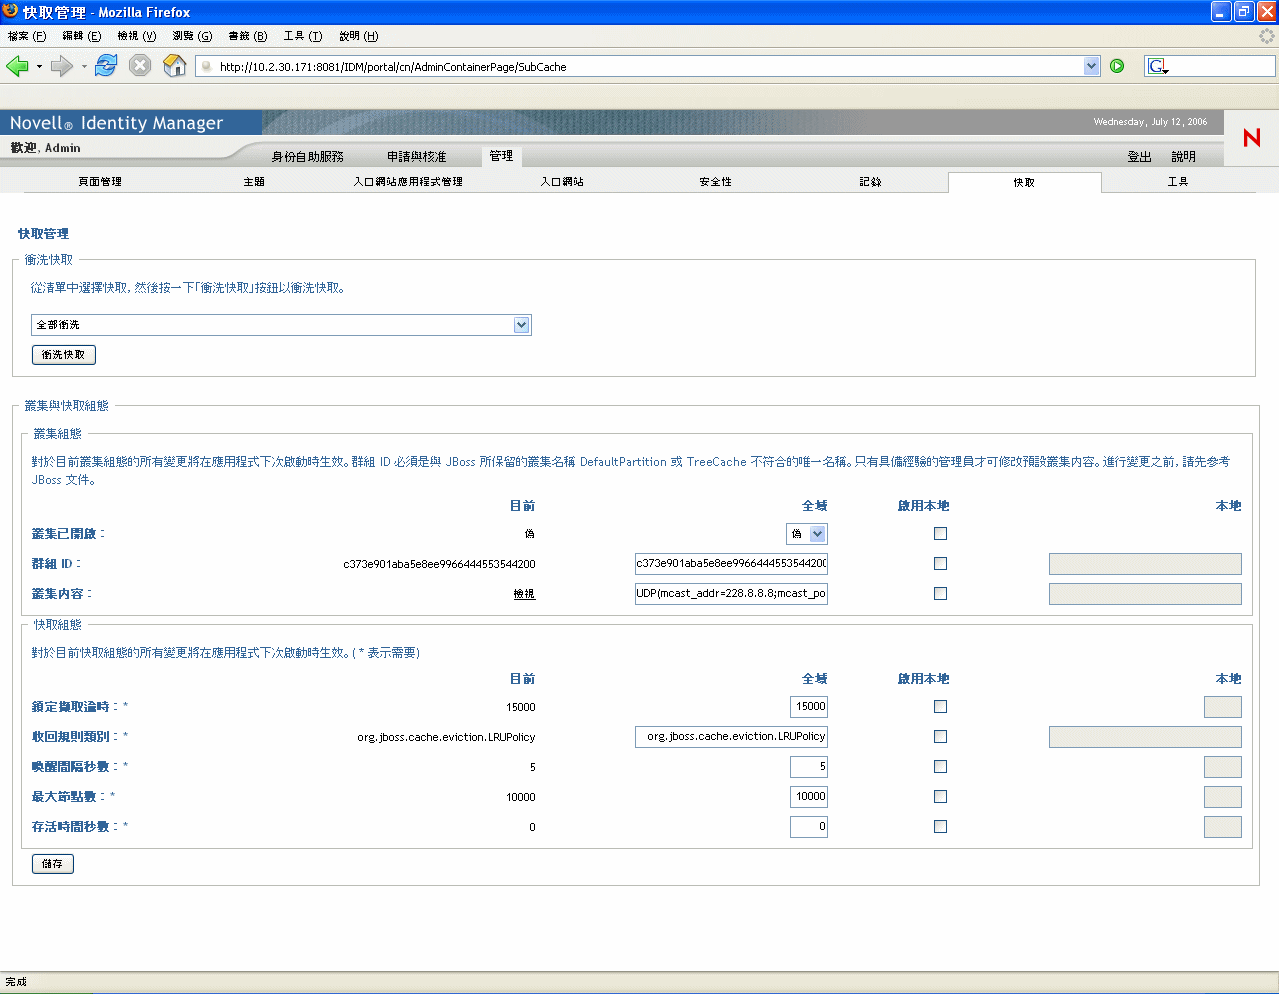Click the 登出 logout link
1279x994 pixels.
[x=1139, y=157]
